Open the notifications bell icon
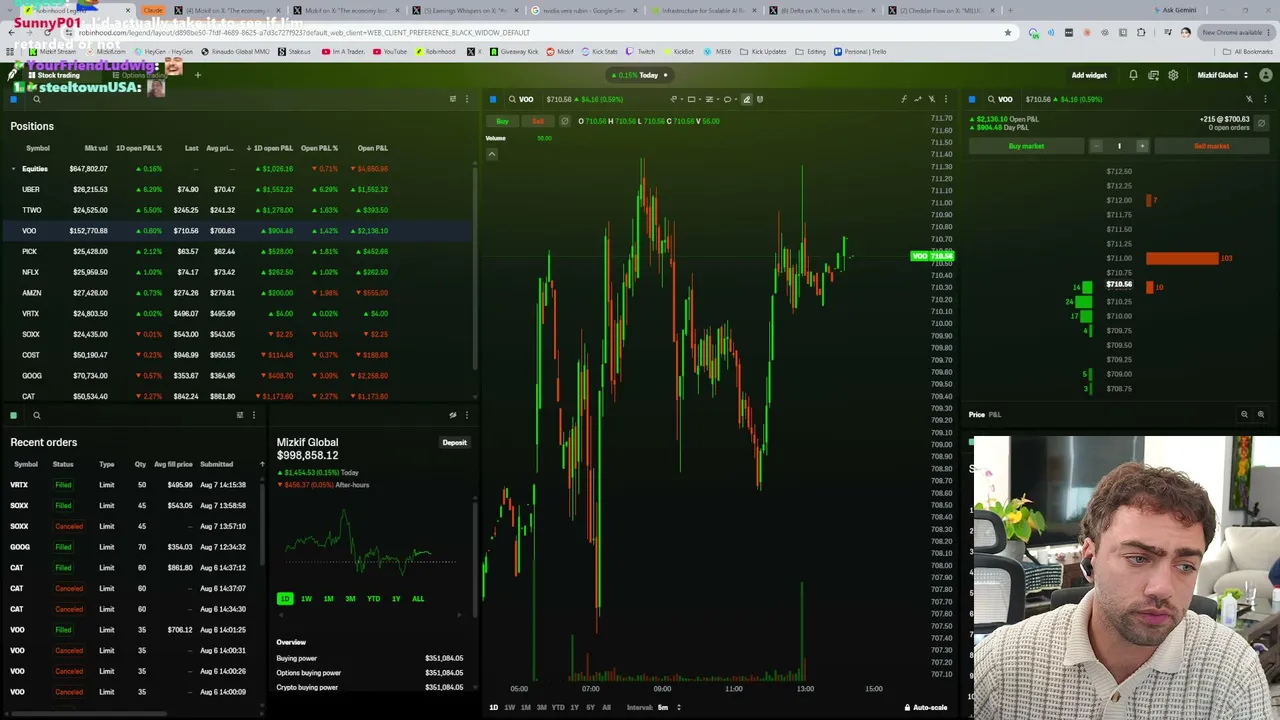1280x720 pixels. (x=1133, y=75)
